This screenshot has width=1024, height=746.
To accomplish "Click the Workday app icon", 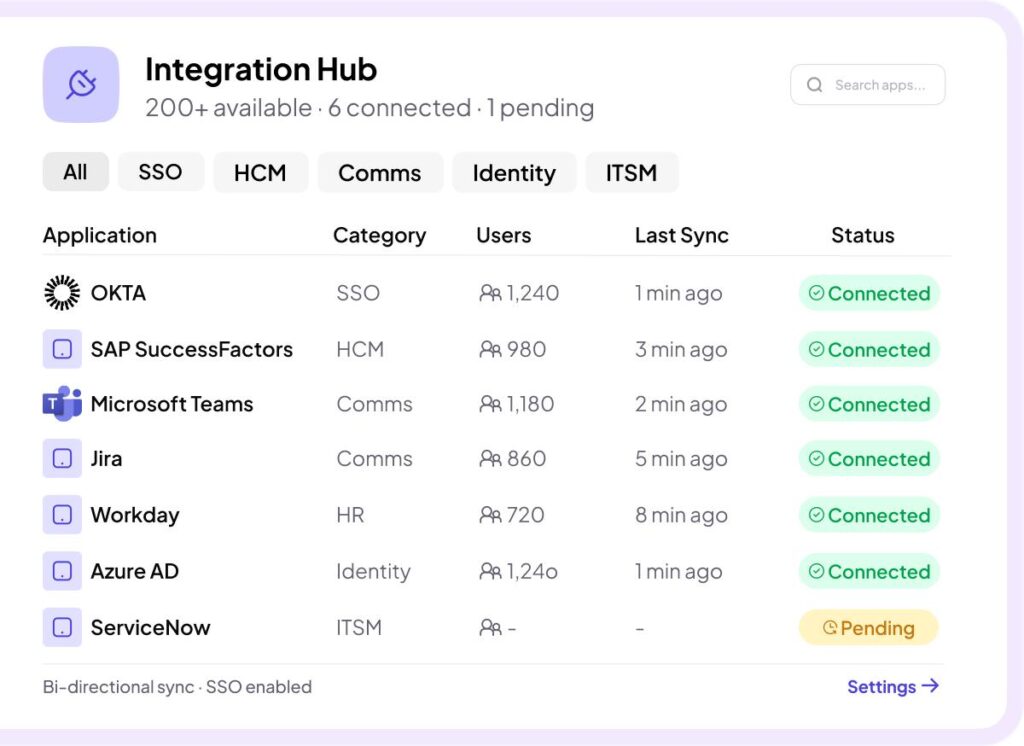I will (x=62, y=515).
